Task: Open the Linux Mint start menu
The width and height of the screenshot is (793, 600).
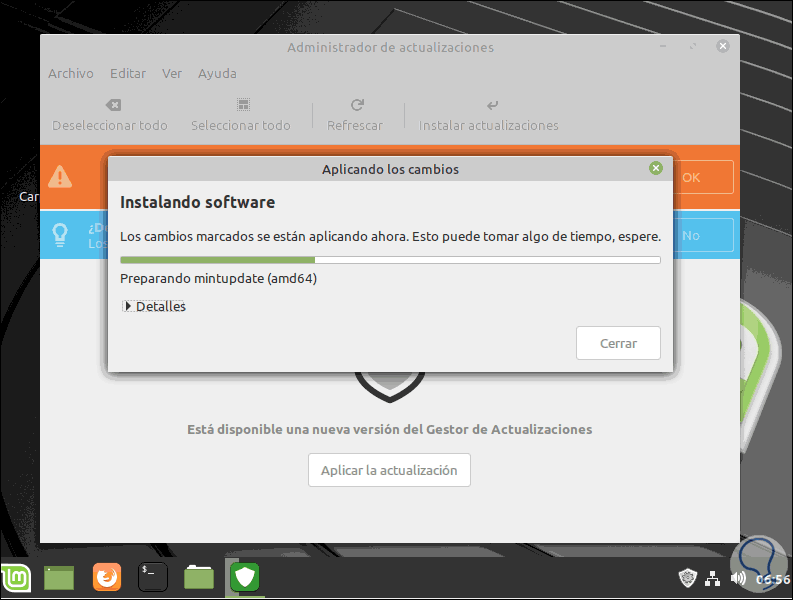Action: tap(16, 577)
